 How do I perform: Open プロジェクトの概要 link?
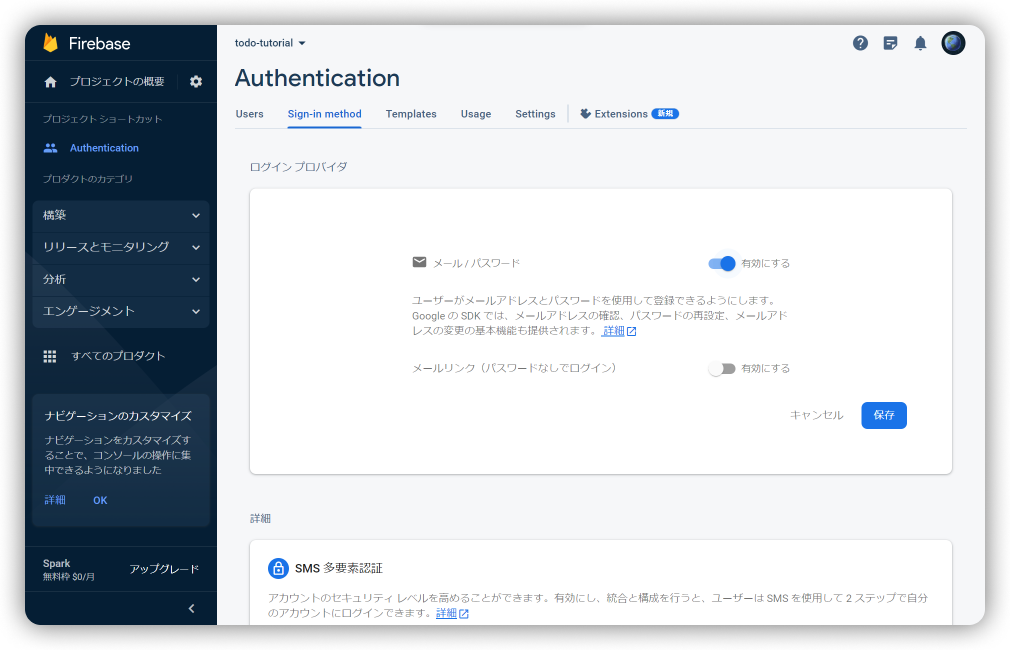point(117,82)
